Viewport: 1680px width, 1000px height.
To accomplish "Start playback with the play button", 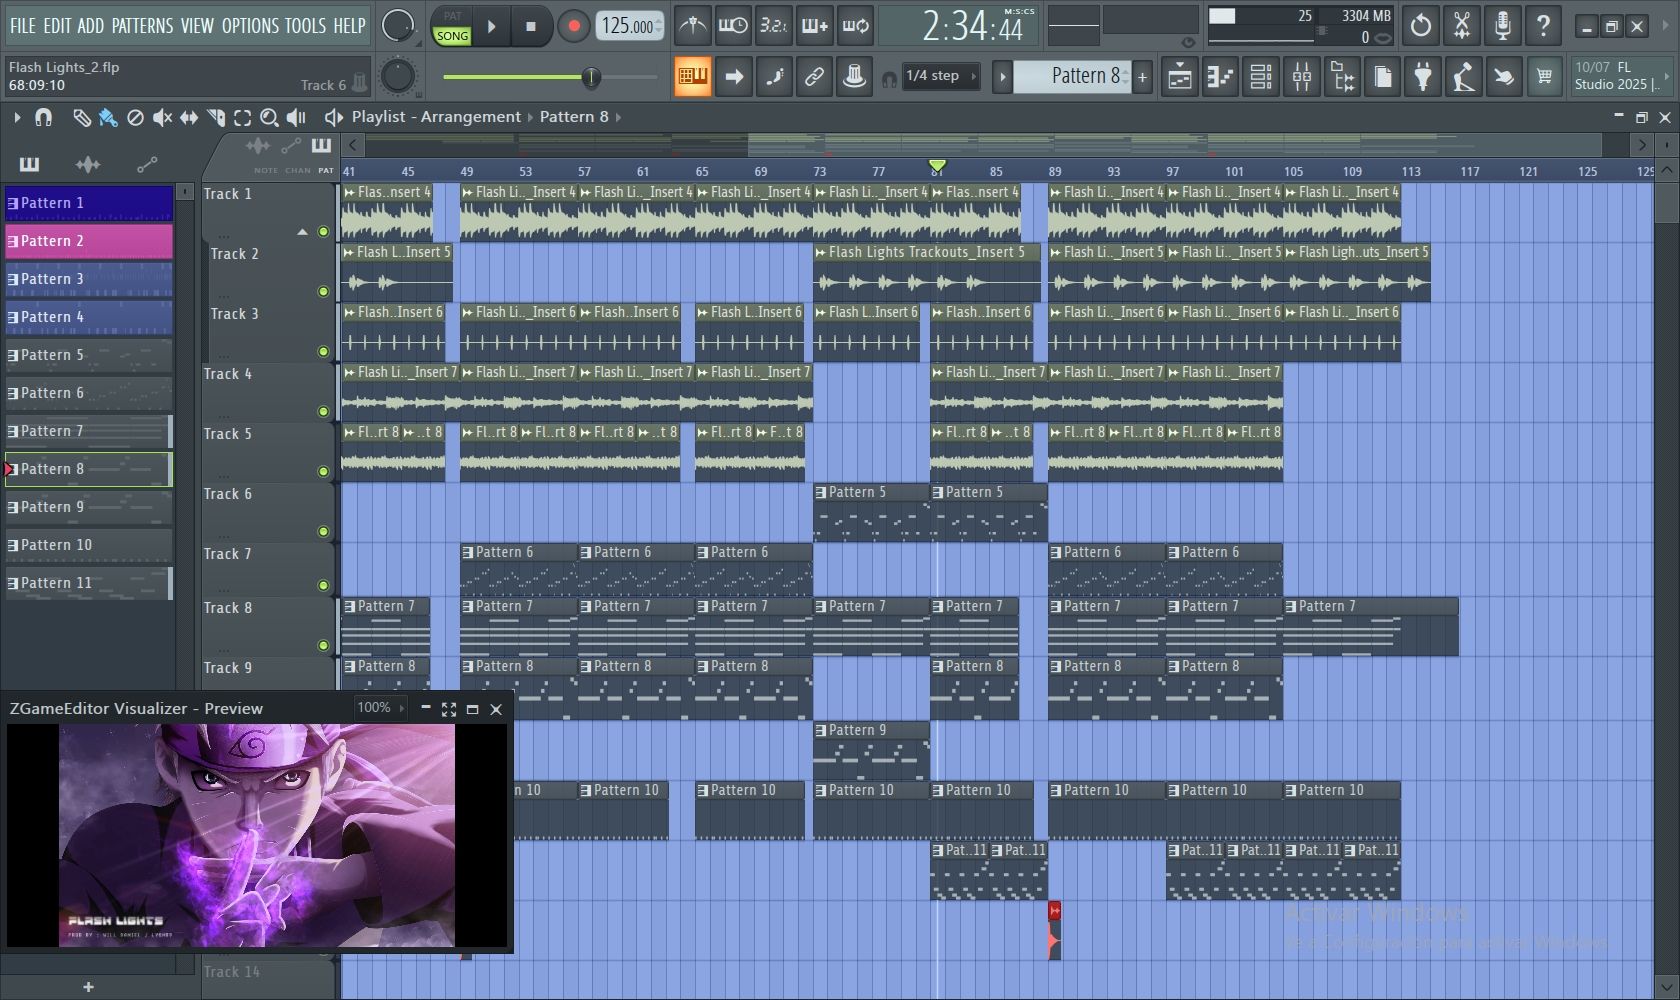I will point(492,27).
